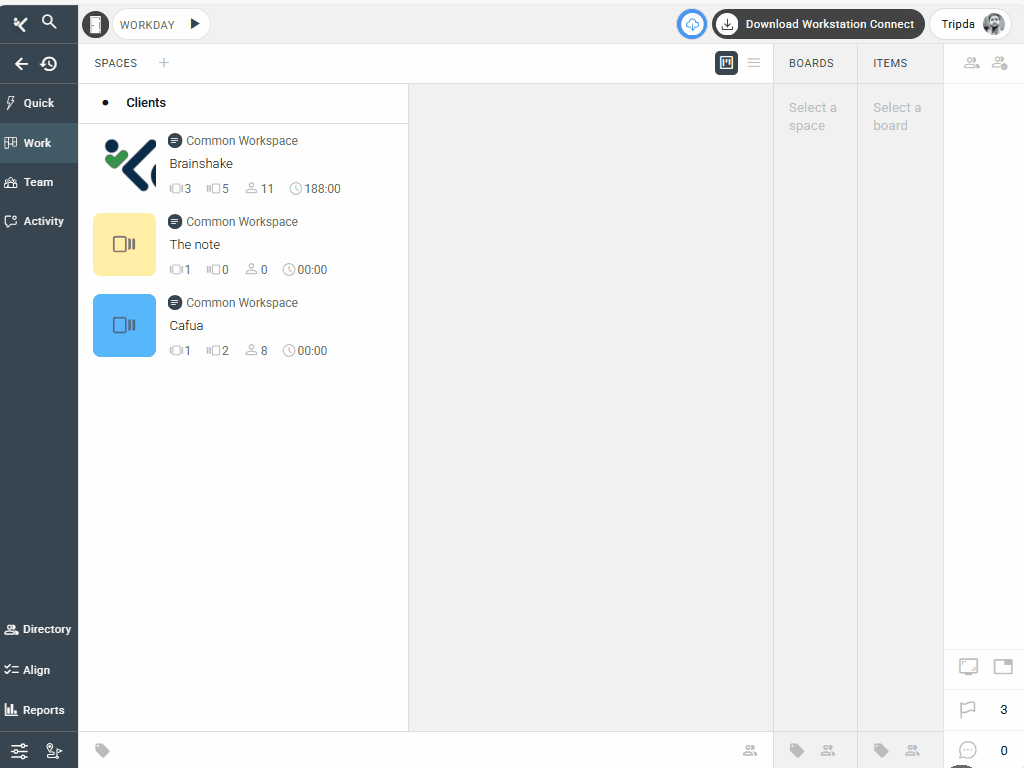The height and width of the screenshot is (768, 1024).
Task: Collapse the Clients group
Action: tap(106, 103)
